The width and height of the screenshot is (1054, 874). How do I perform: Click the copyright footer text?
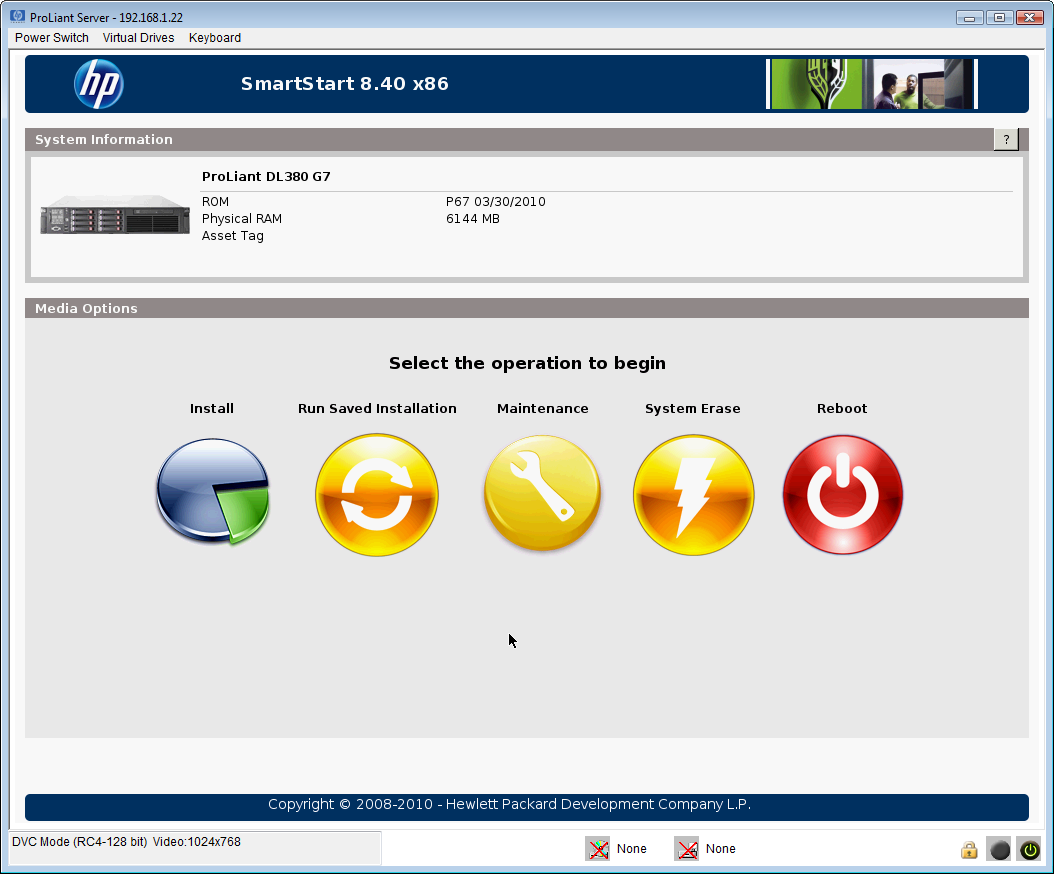[510, 804]
